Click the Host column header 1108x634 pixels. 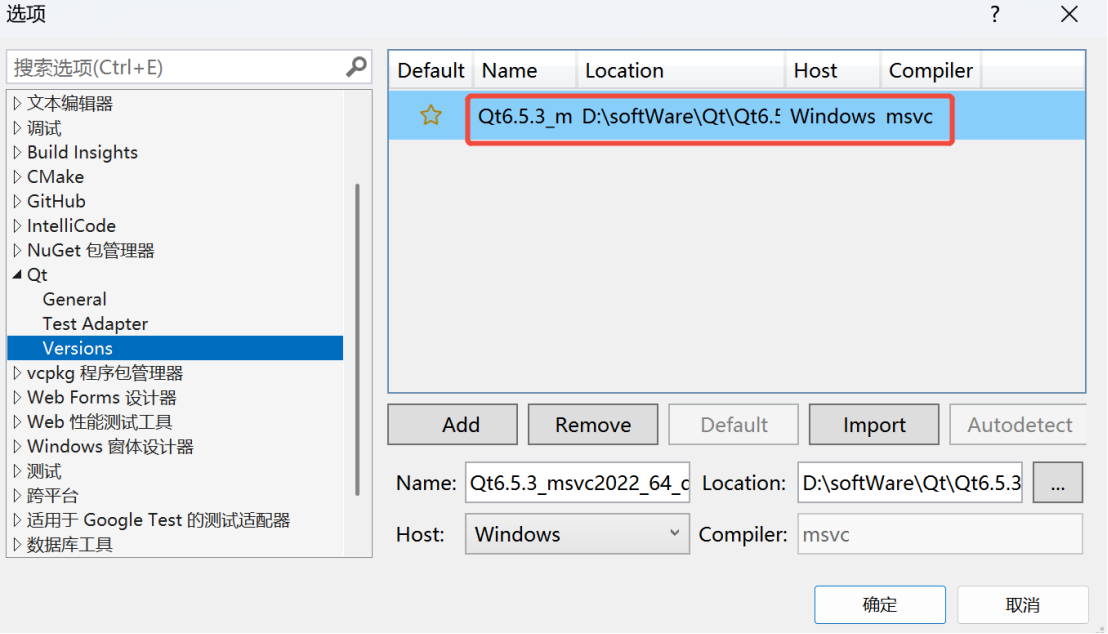click(814, 70)
